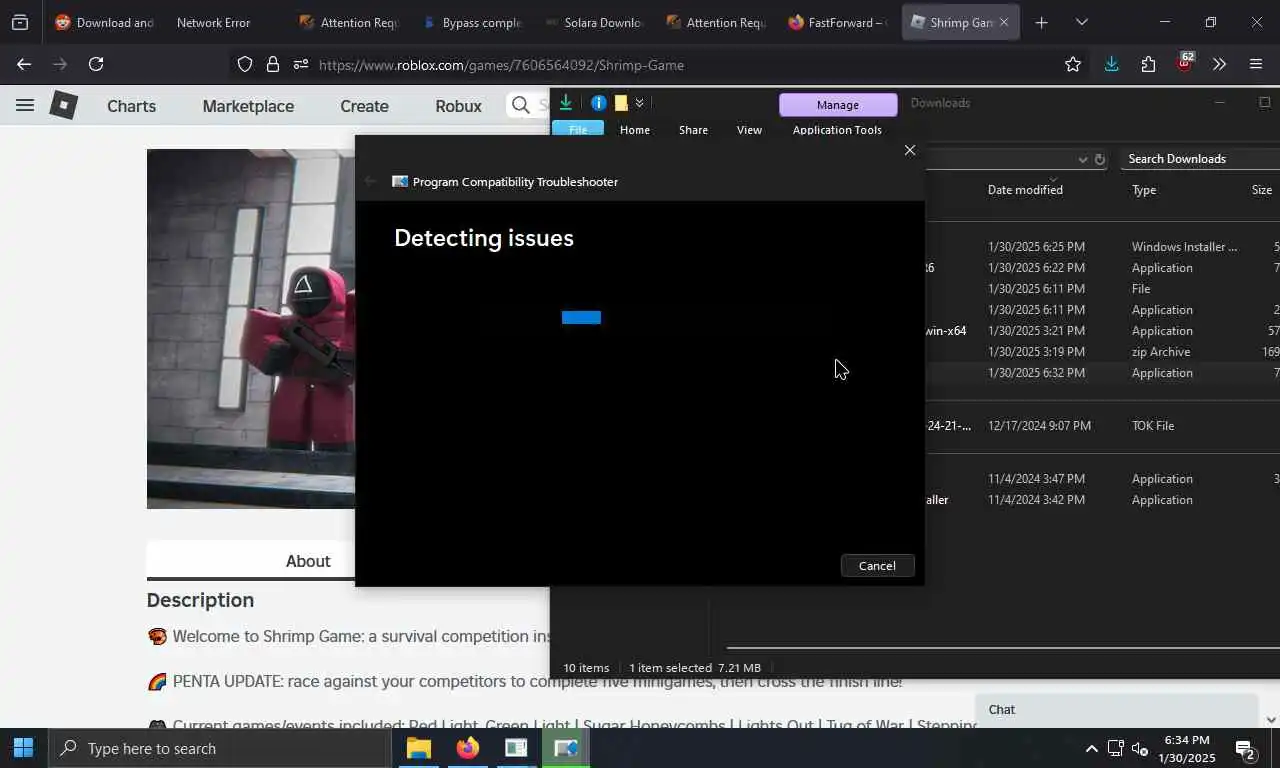Open a new browser tab

pos(1041,22)
